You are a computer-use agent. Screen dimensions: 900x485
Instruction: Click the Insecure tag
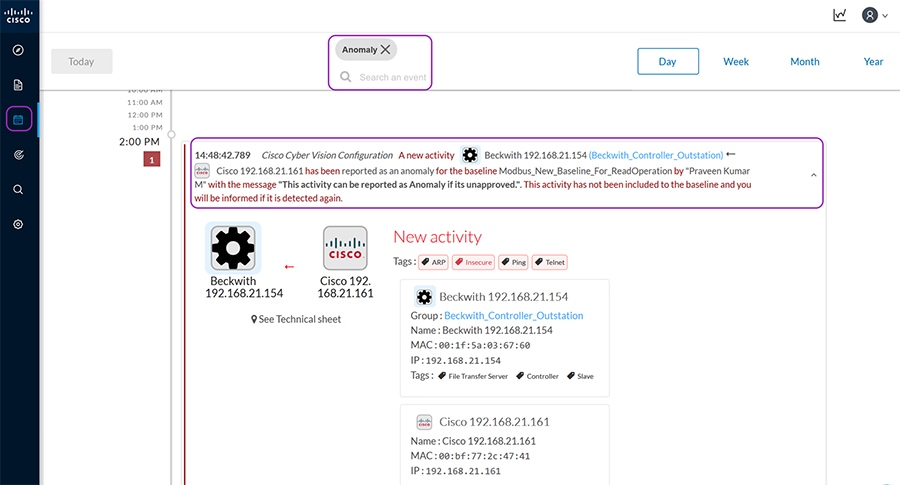coord(474,262)
